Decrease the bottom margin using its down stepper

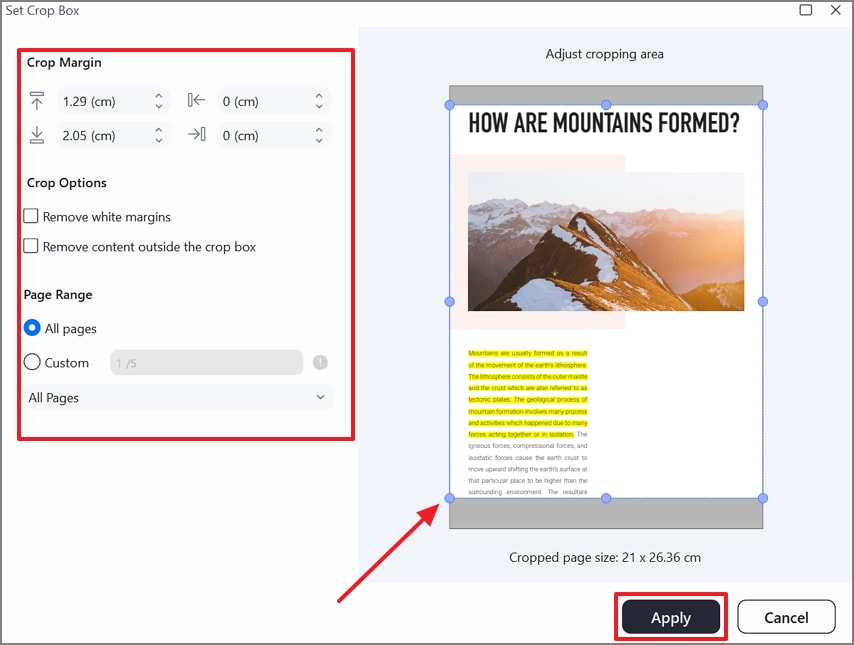(157, 139)
